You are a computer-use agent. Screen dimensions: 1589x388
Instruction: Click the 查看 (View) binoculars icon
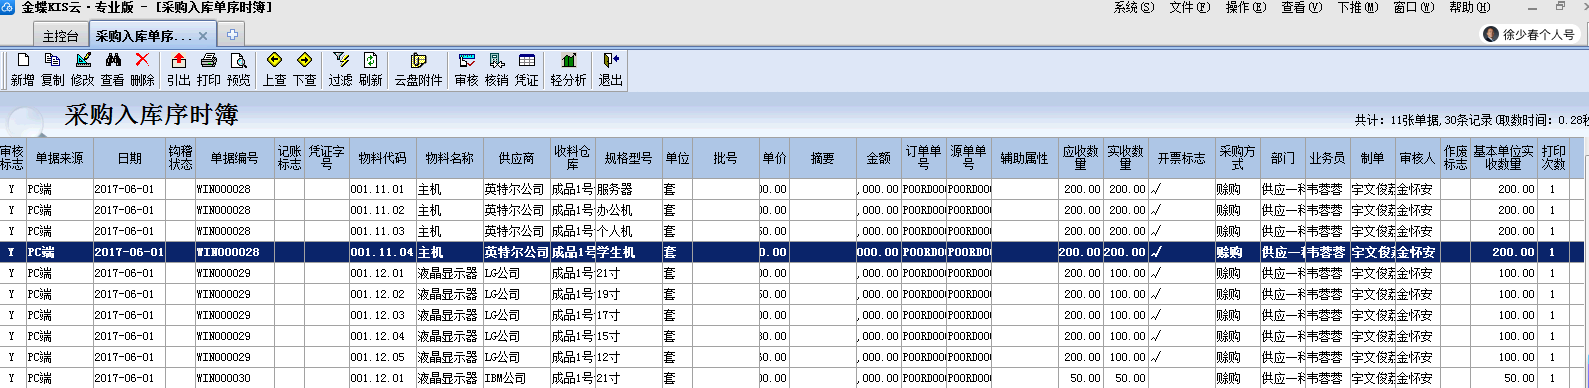tap(112, 70)
